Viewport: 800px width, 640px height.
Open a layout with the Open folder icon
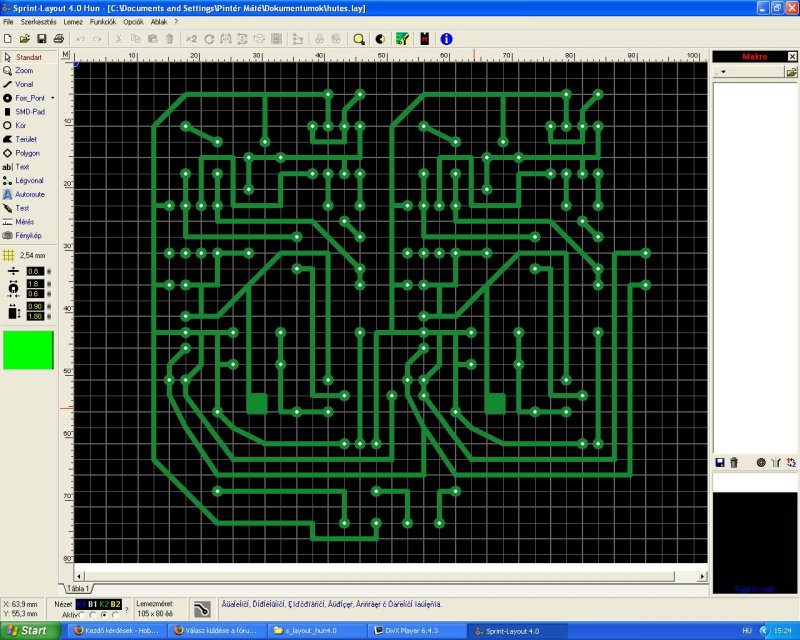[24, 39]
